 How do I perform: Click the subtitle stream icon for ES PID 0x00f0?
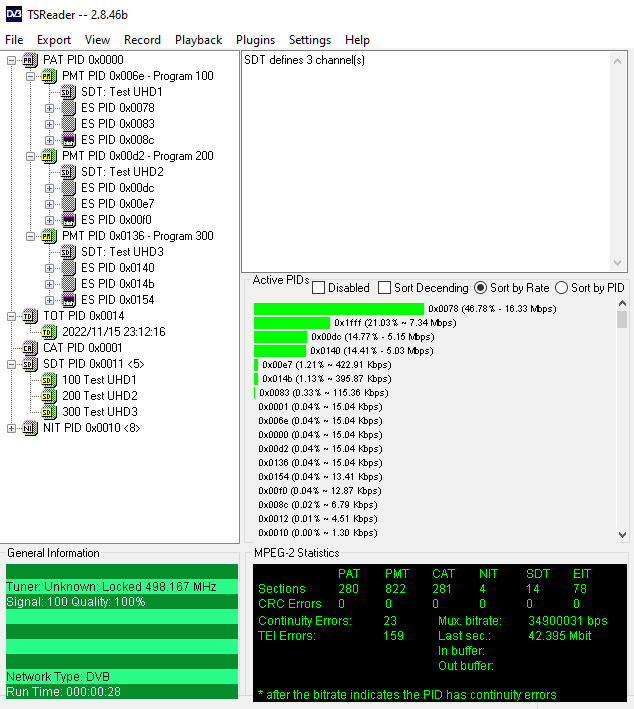pyautogui.click(x=68, y=220)
